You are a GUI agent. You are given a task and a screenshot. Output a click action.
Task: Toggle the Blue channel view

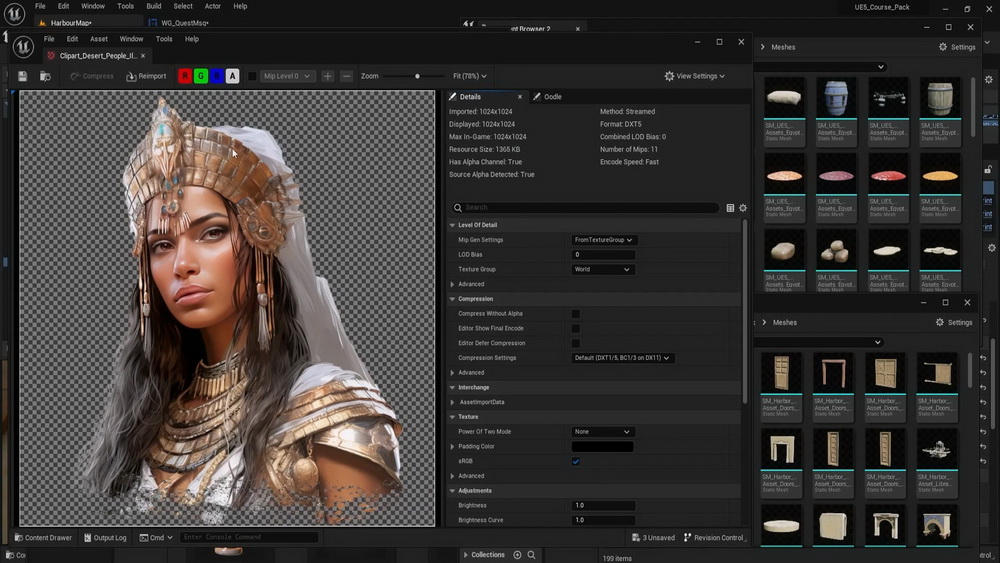coord(217,76)
